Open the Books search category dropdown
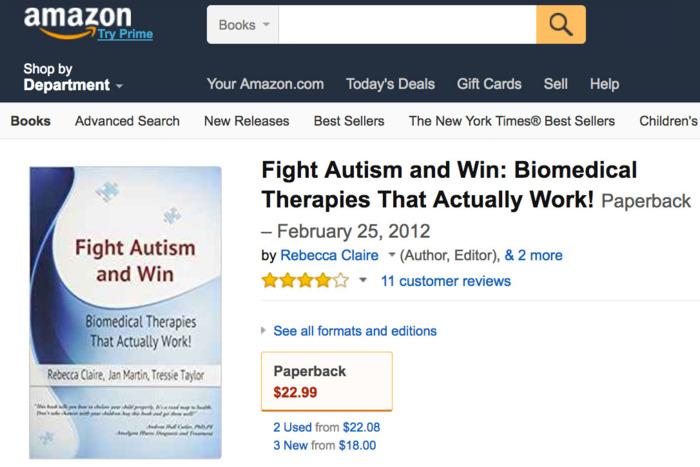The width and height of the screenshot is (700, 467). 243,25
